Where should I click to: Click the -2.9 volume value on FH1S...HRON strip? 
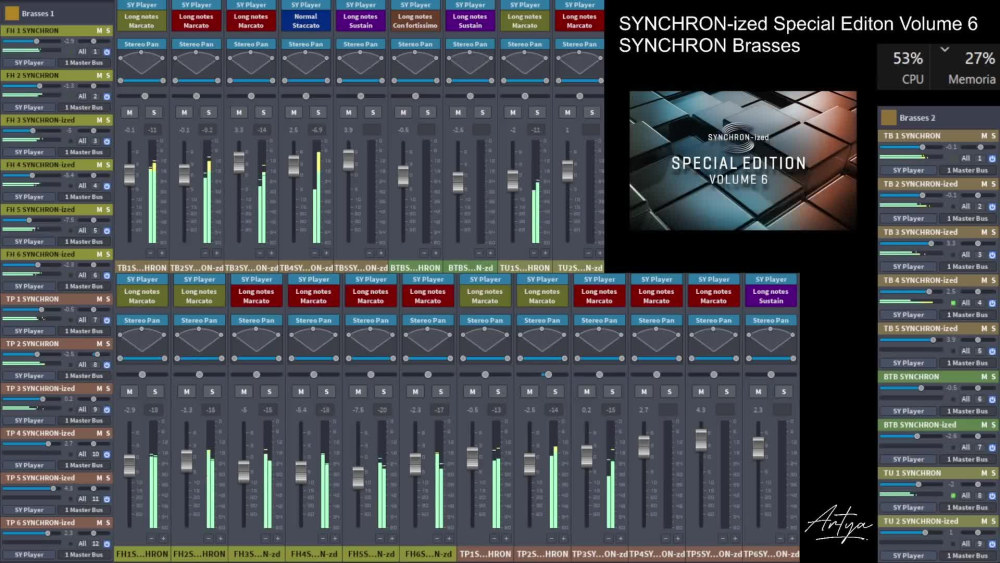(x=130, y=410)
